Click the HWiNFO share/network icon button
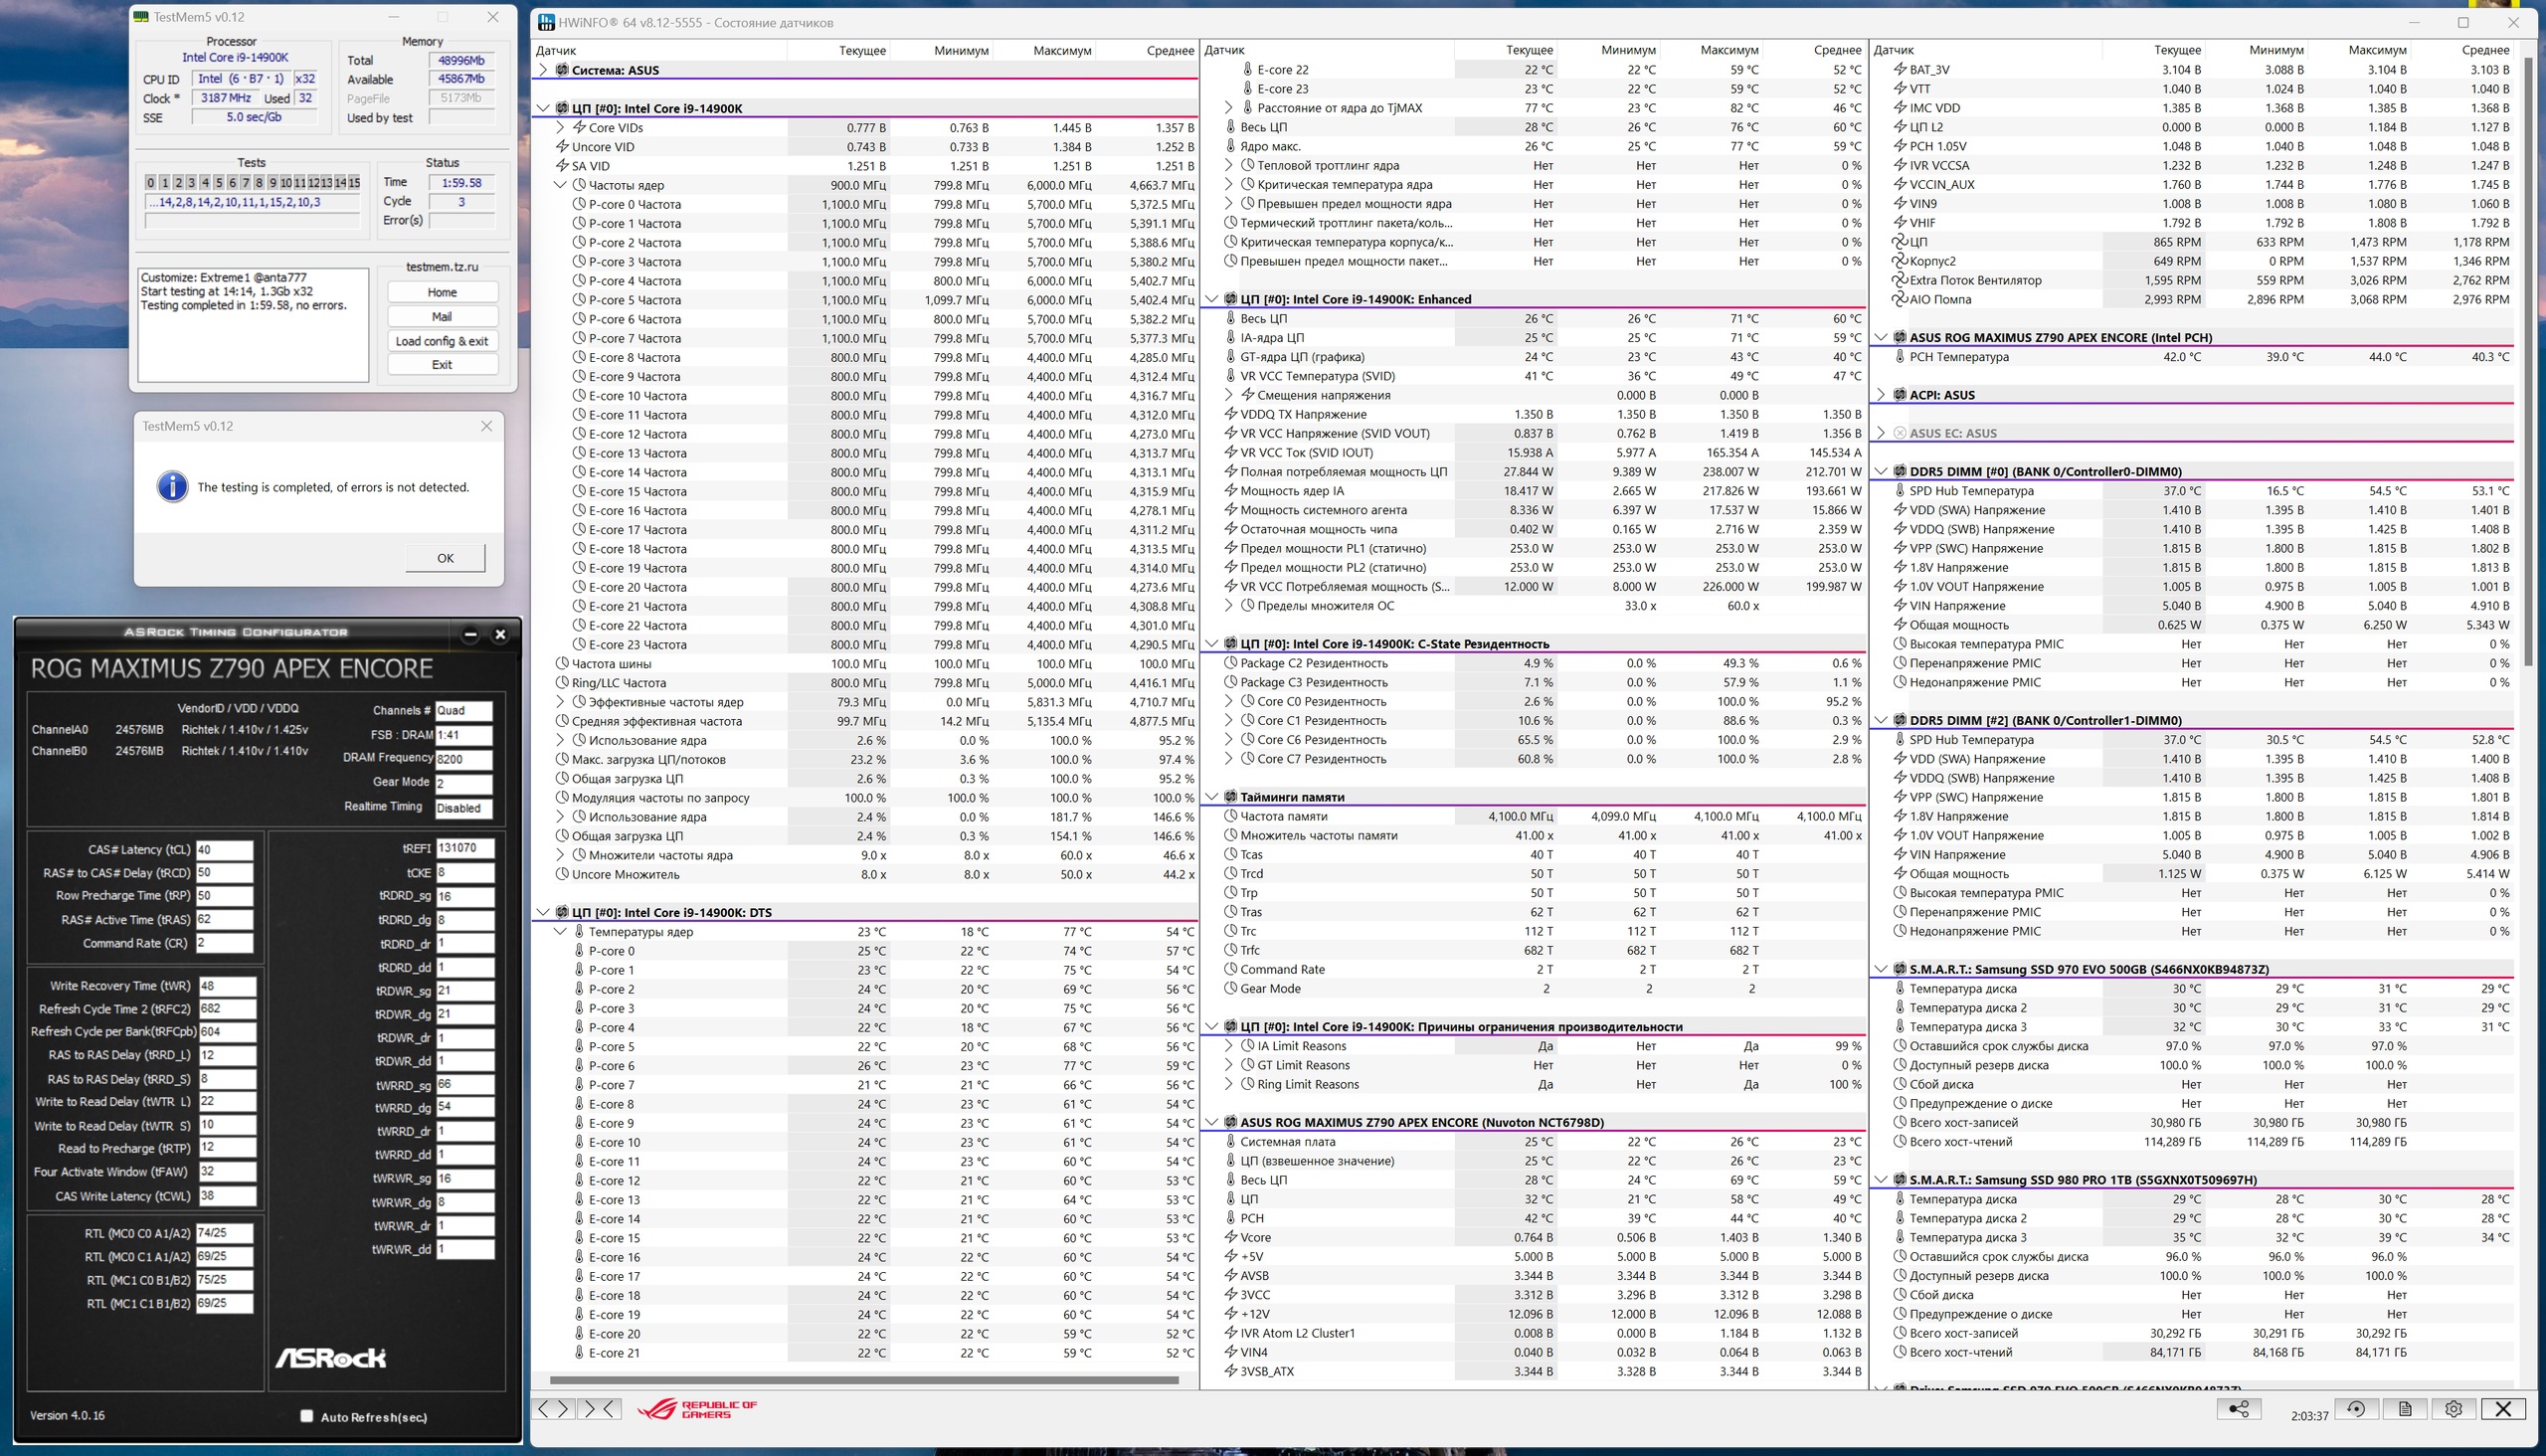 2238,1408
